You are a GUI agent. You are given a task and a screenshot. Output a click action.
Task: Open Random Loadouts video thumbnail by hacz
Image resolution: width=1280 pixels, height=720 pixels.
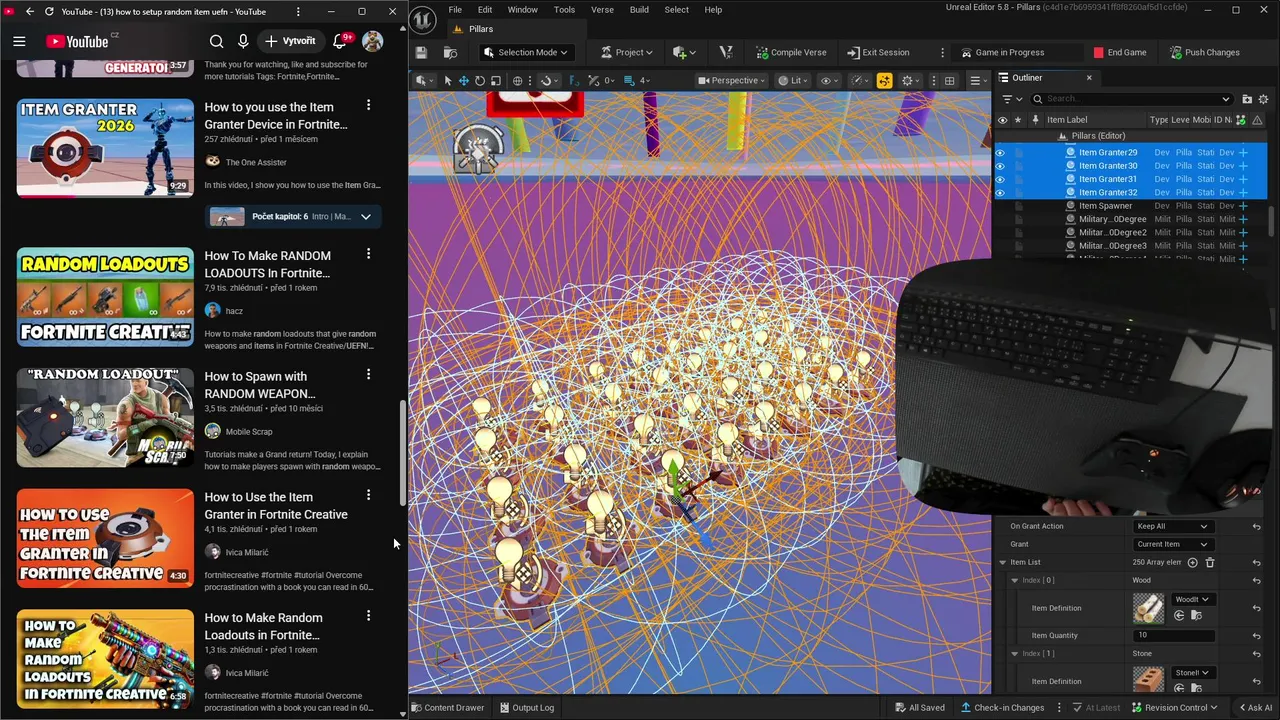[105, 296]
